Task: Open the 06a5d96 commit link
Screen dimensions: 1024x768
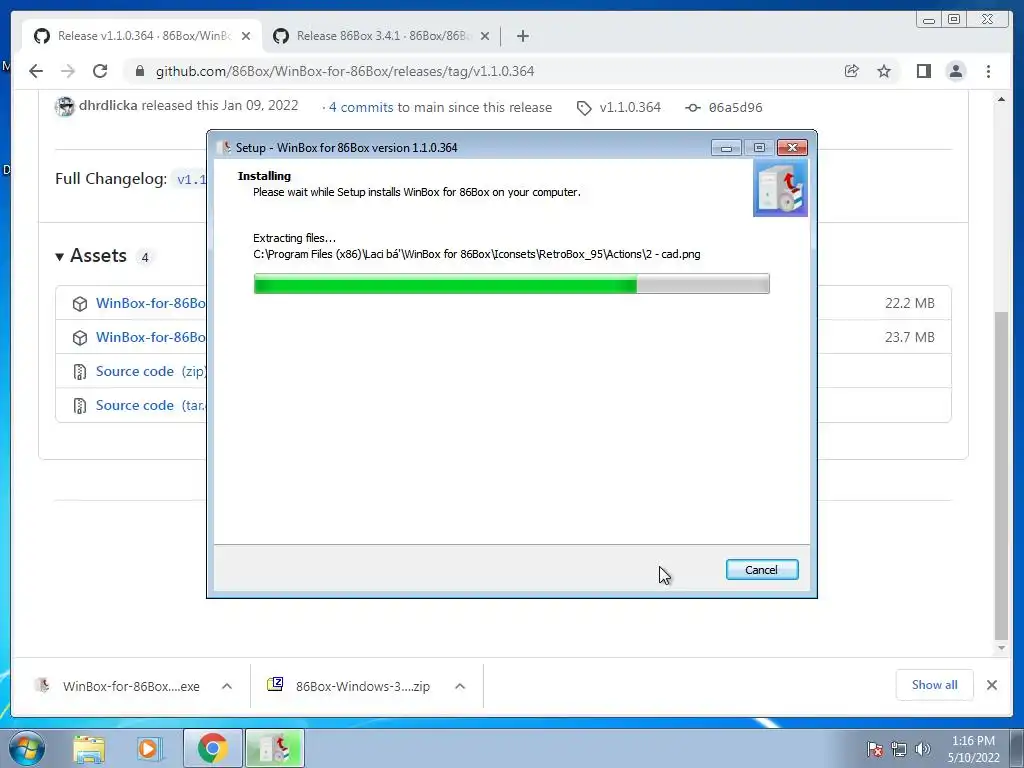Action: 735,107
